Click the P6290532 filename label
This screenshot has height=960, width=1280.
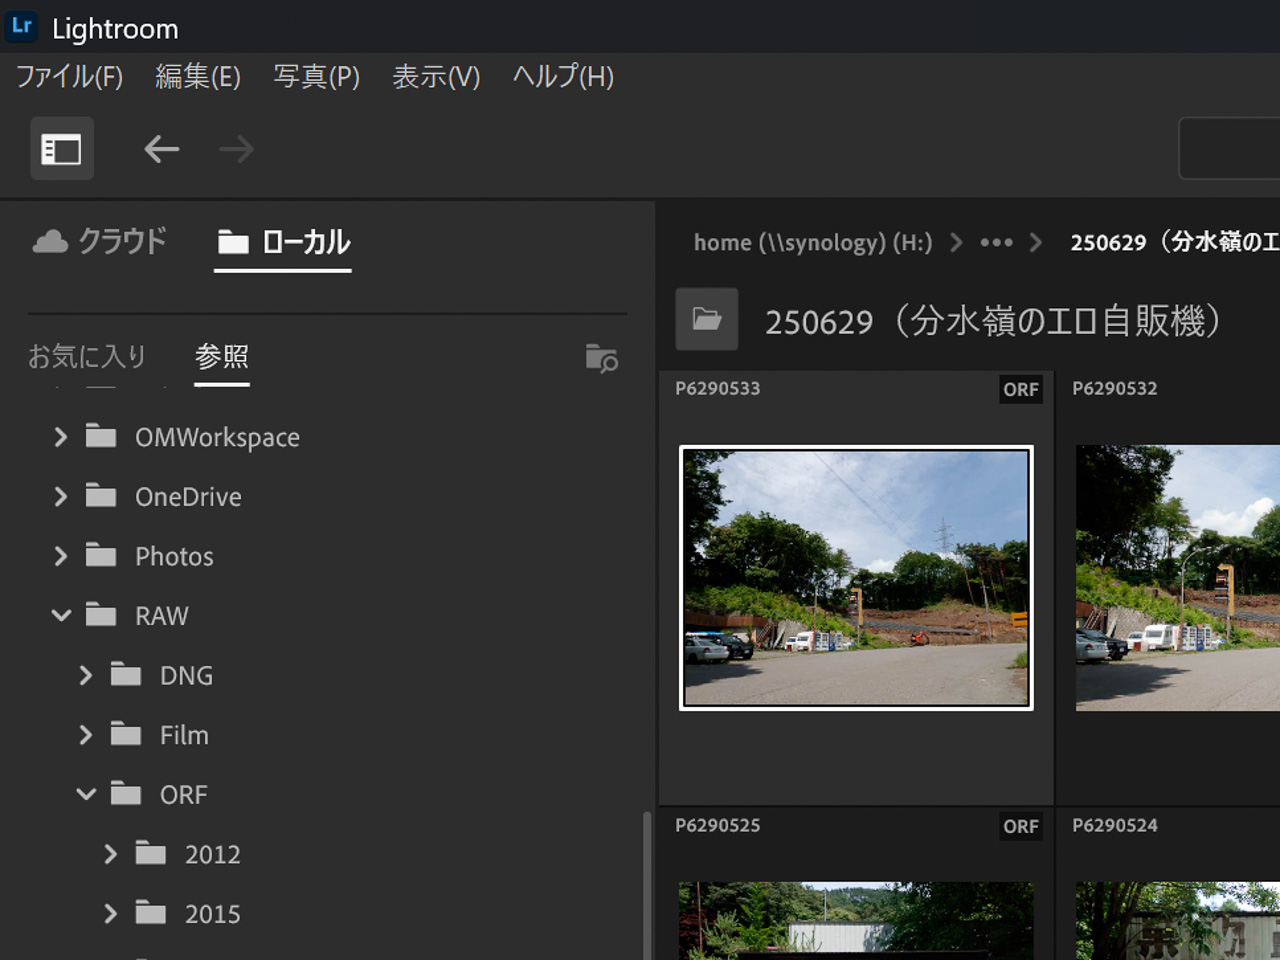[x=1115, y=388]
